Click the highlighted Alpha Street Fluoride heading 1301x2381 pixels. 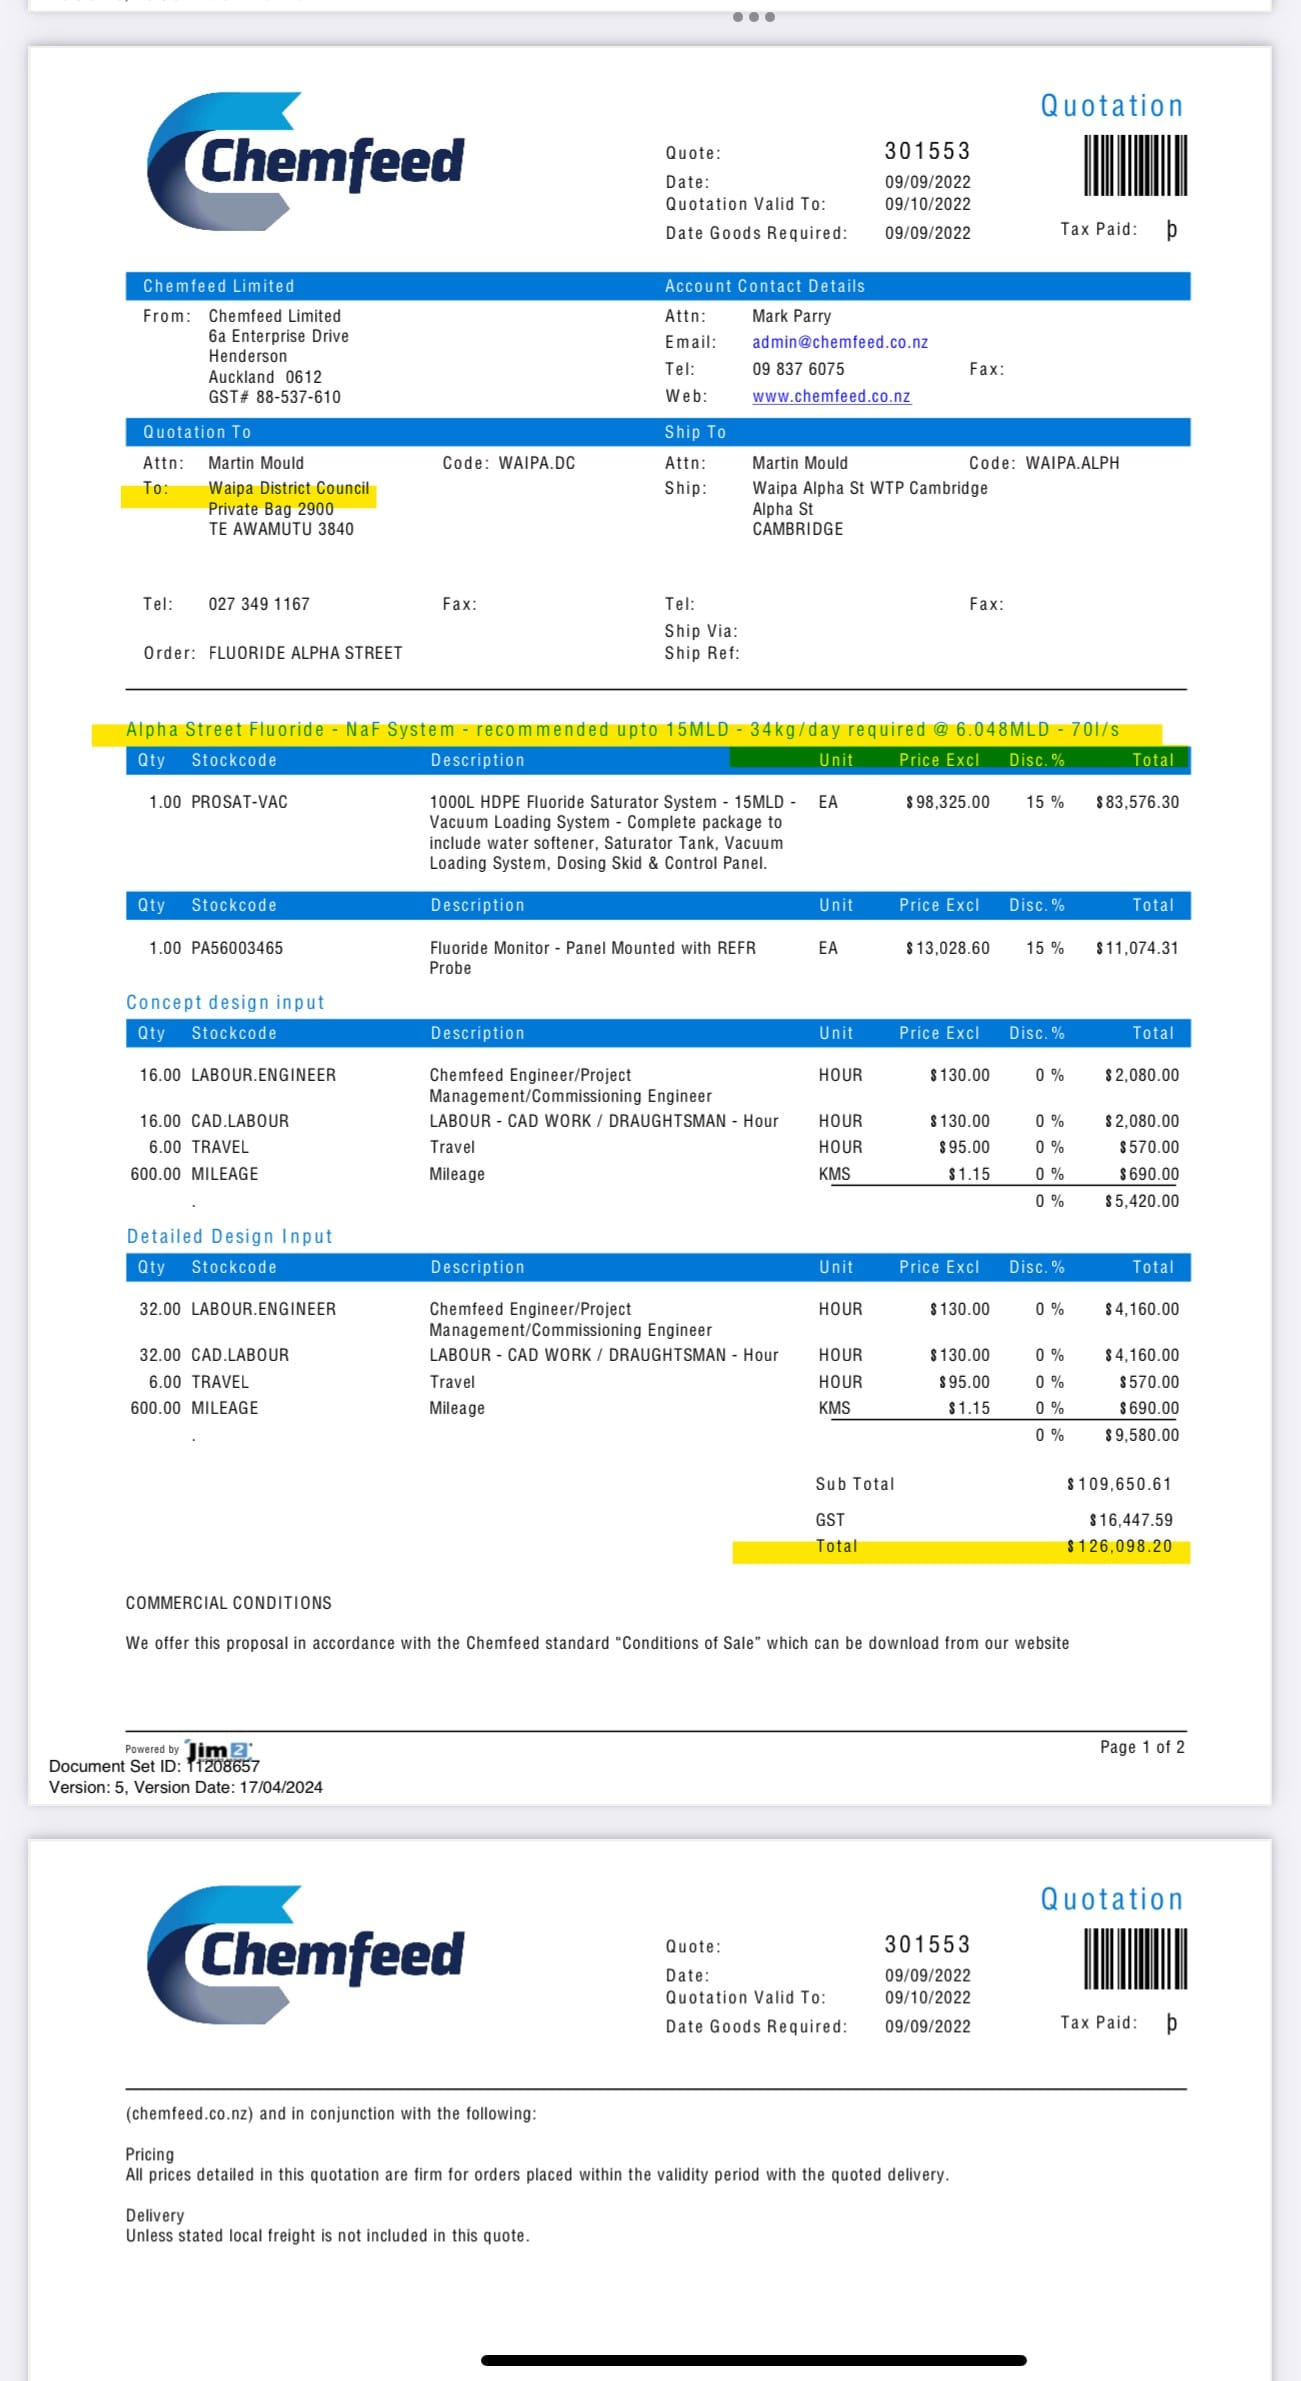[x=622, y=730]
